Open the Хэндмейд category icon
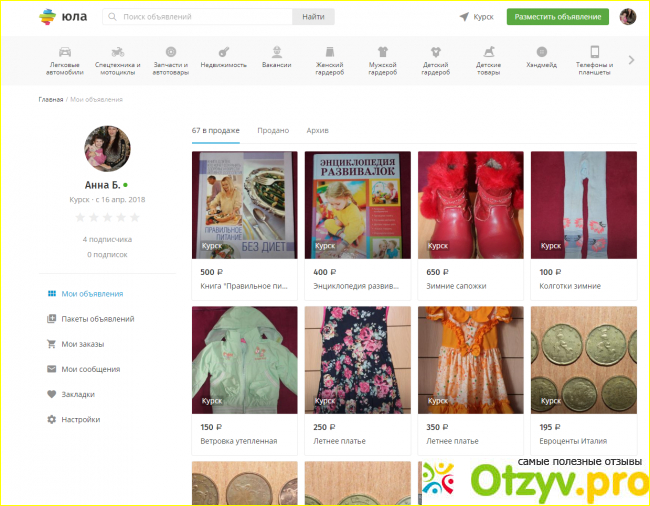This screenshot has width=650, height=506. (x=541, y=52)
